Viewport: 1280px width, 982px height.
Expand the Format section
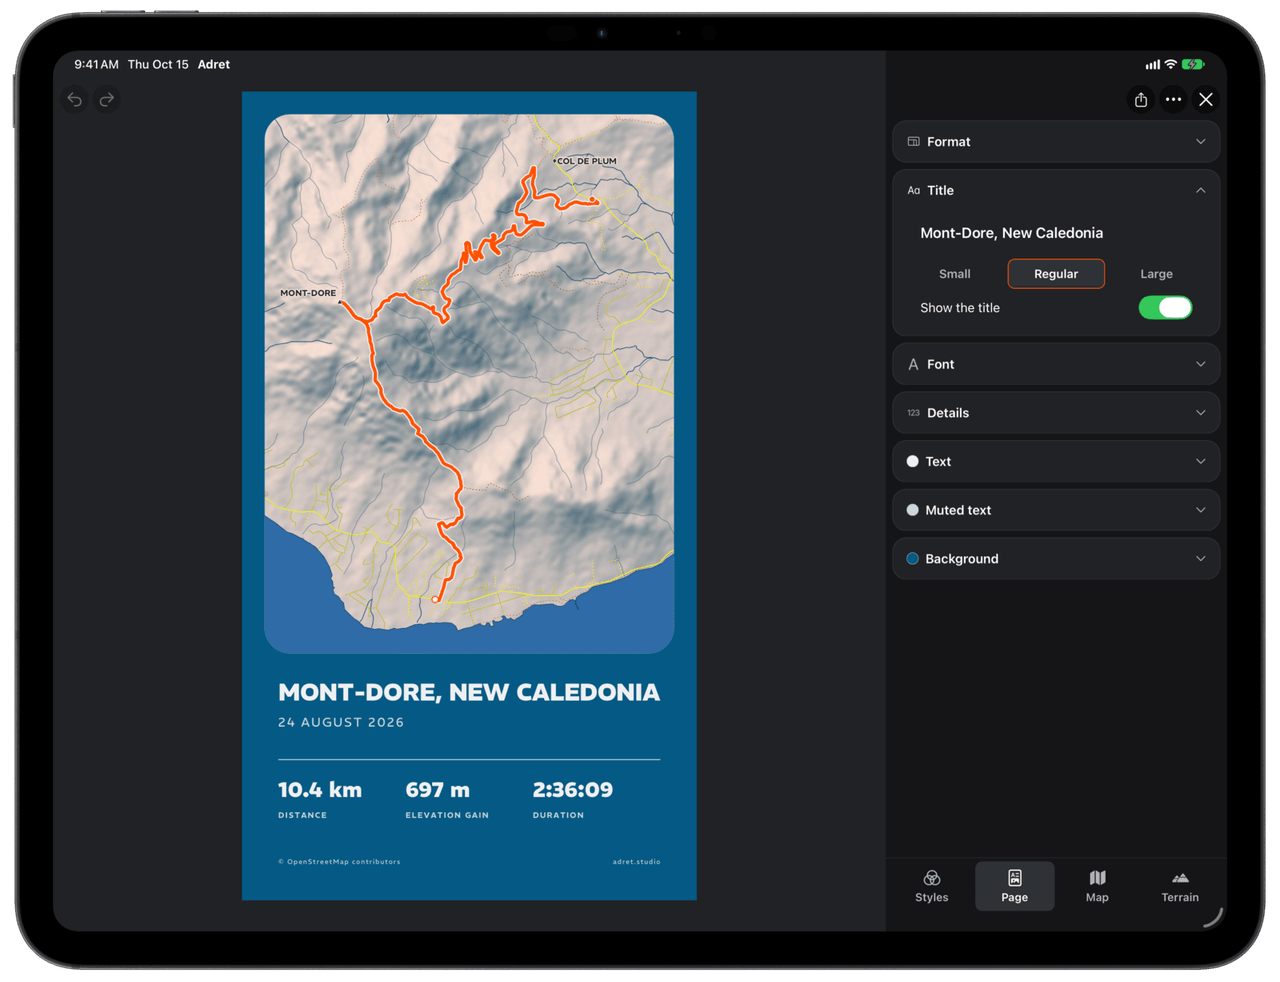point(1056,142)
